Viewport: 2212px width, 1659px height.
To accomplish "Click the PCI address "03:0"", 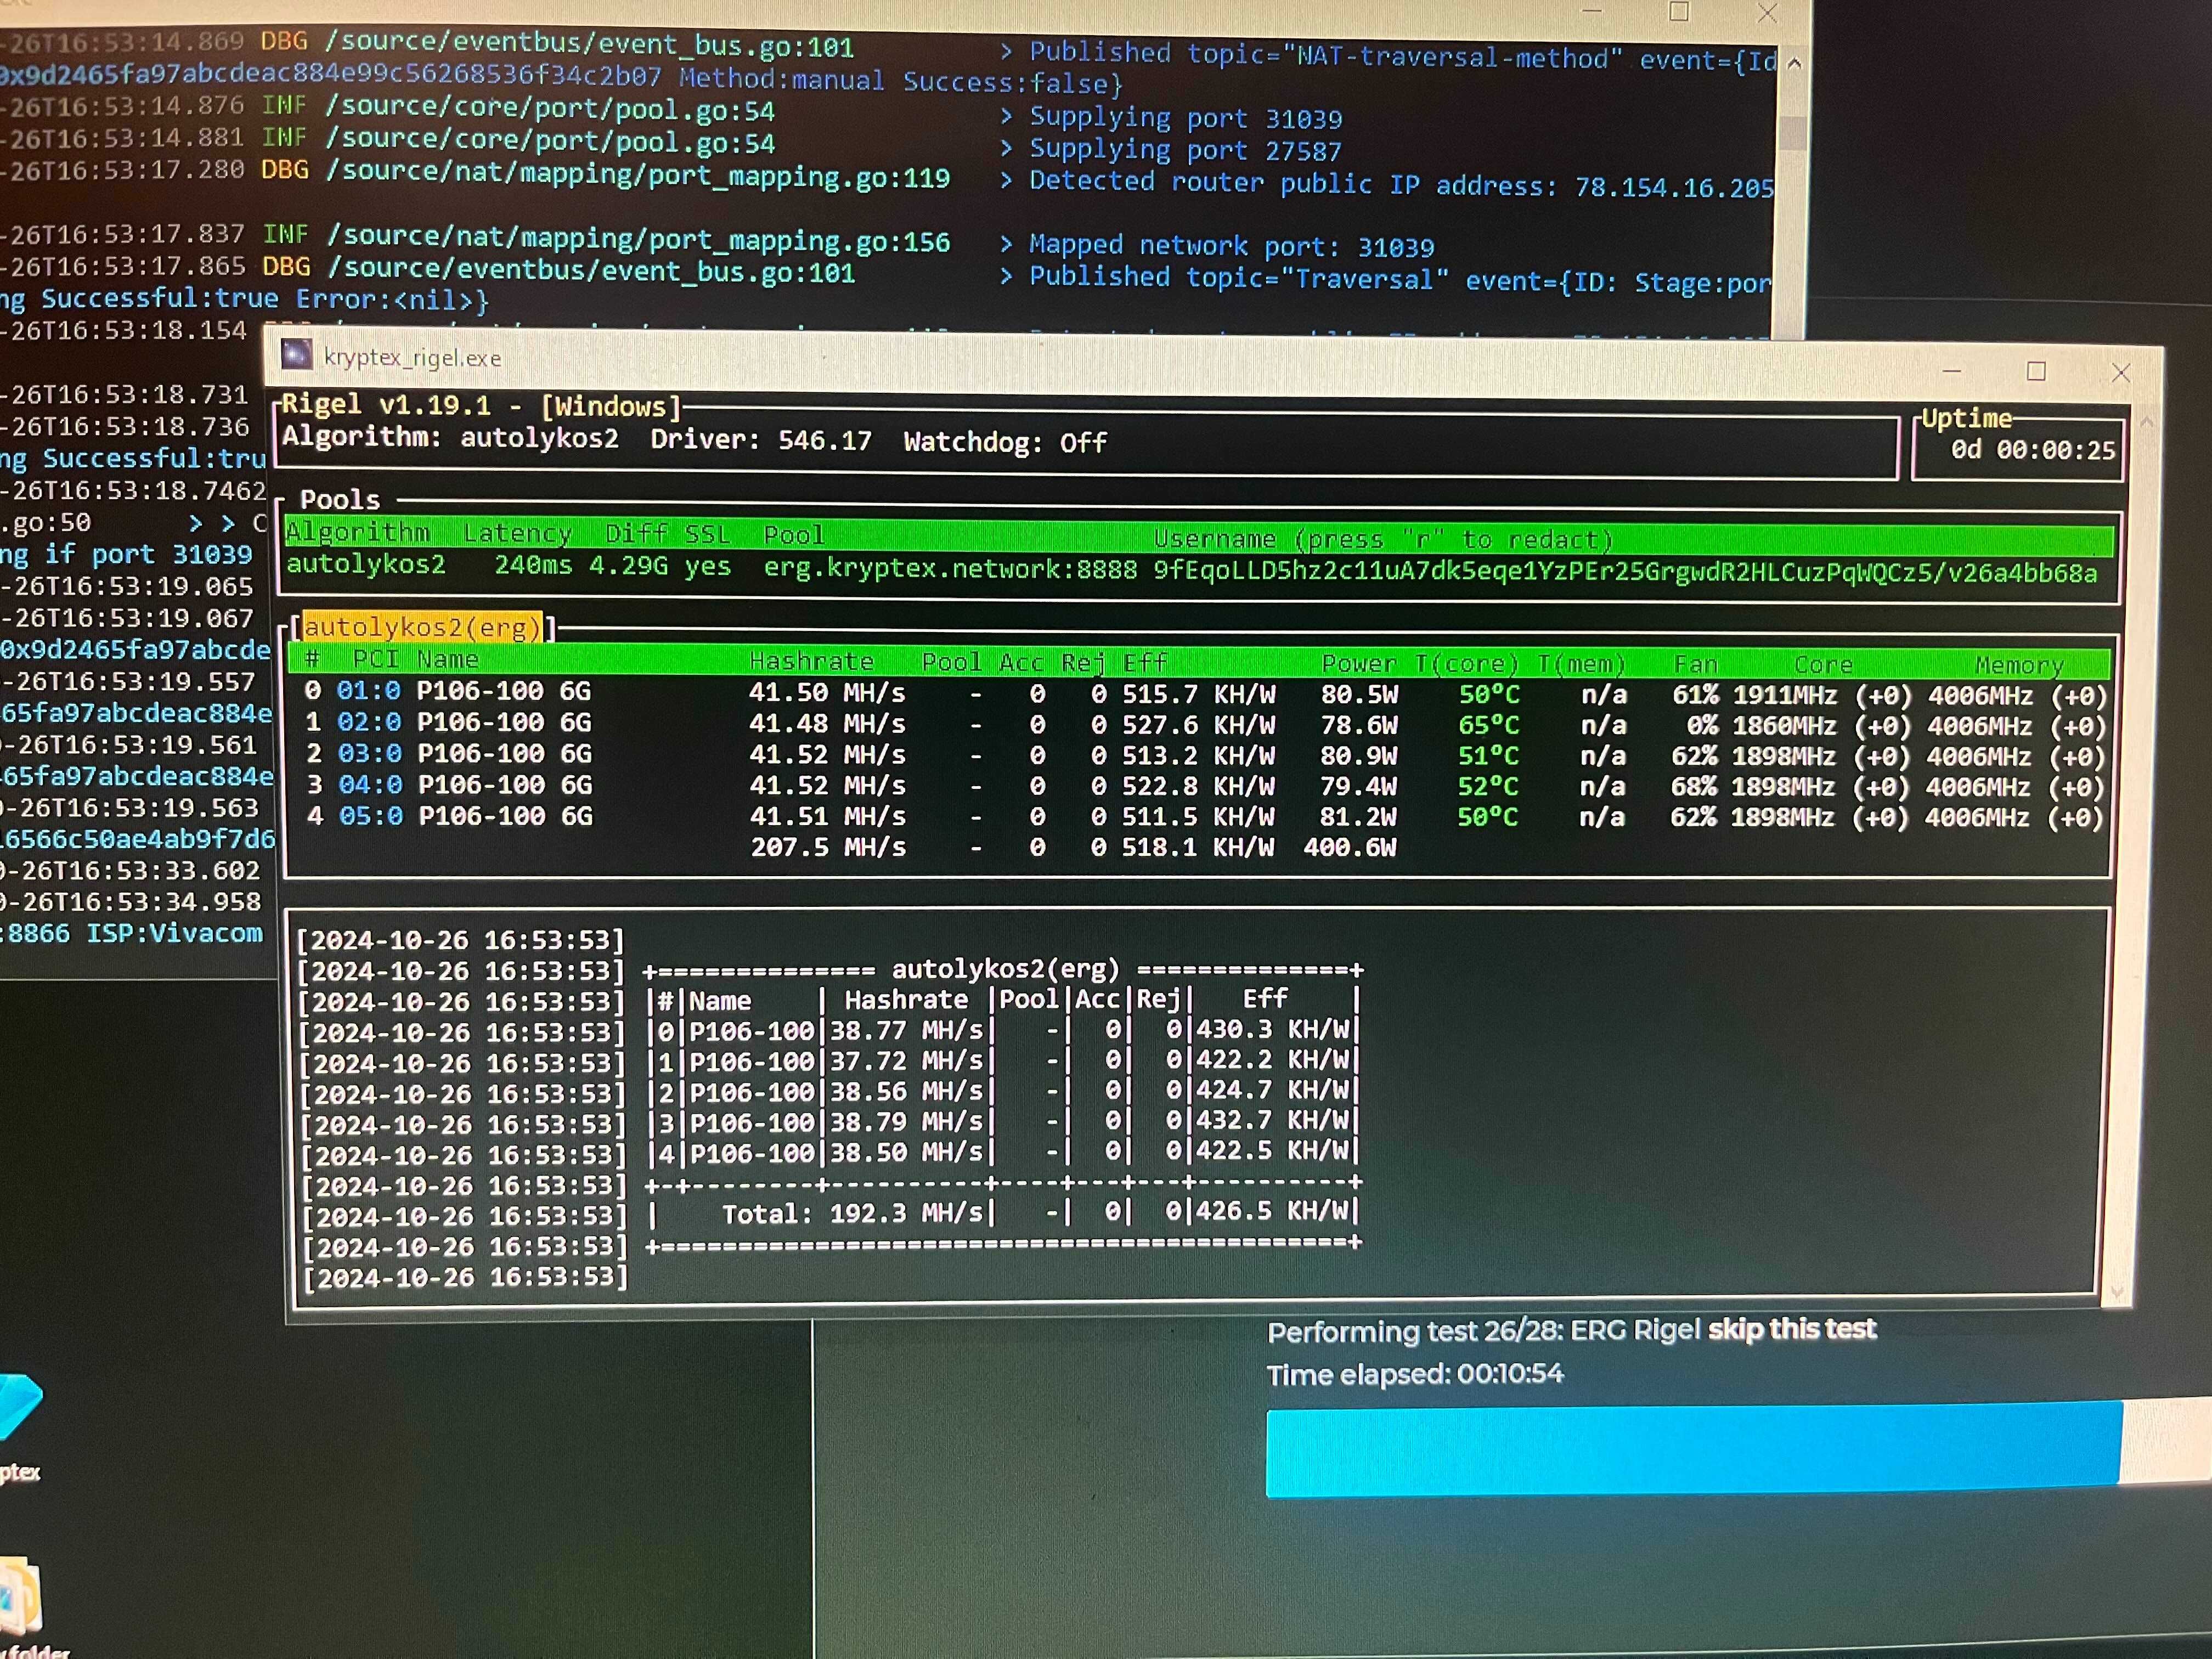I will coord(369,753).
